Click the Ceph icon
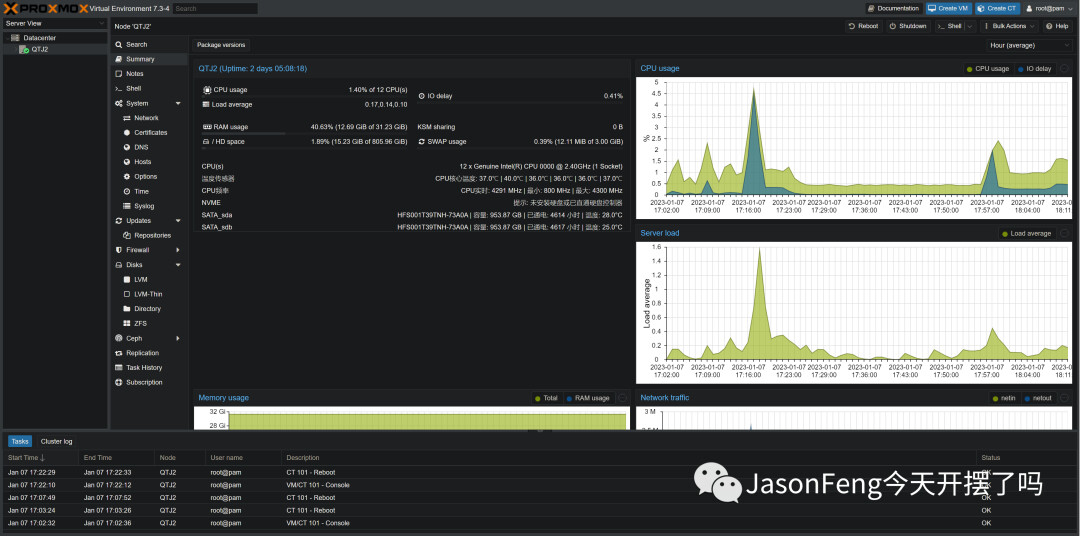Image resolution: width=1080 pixels, height=536 pixels. click(x=118, y=338)
